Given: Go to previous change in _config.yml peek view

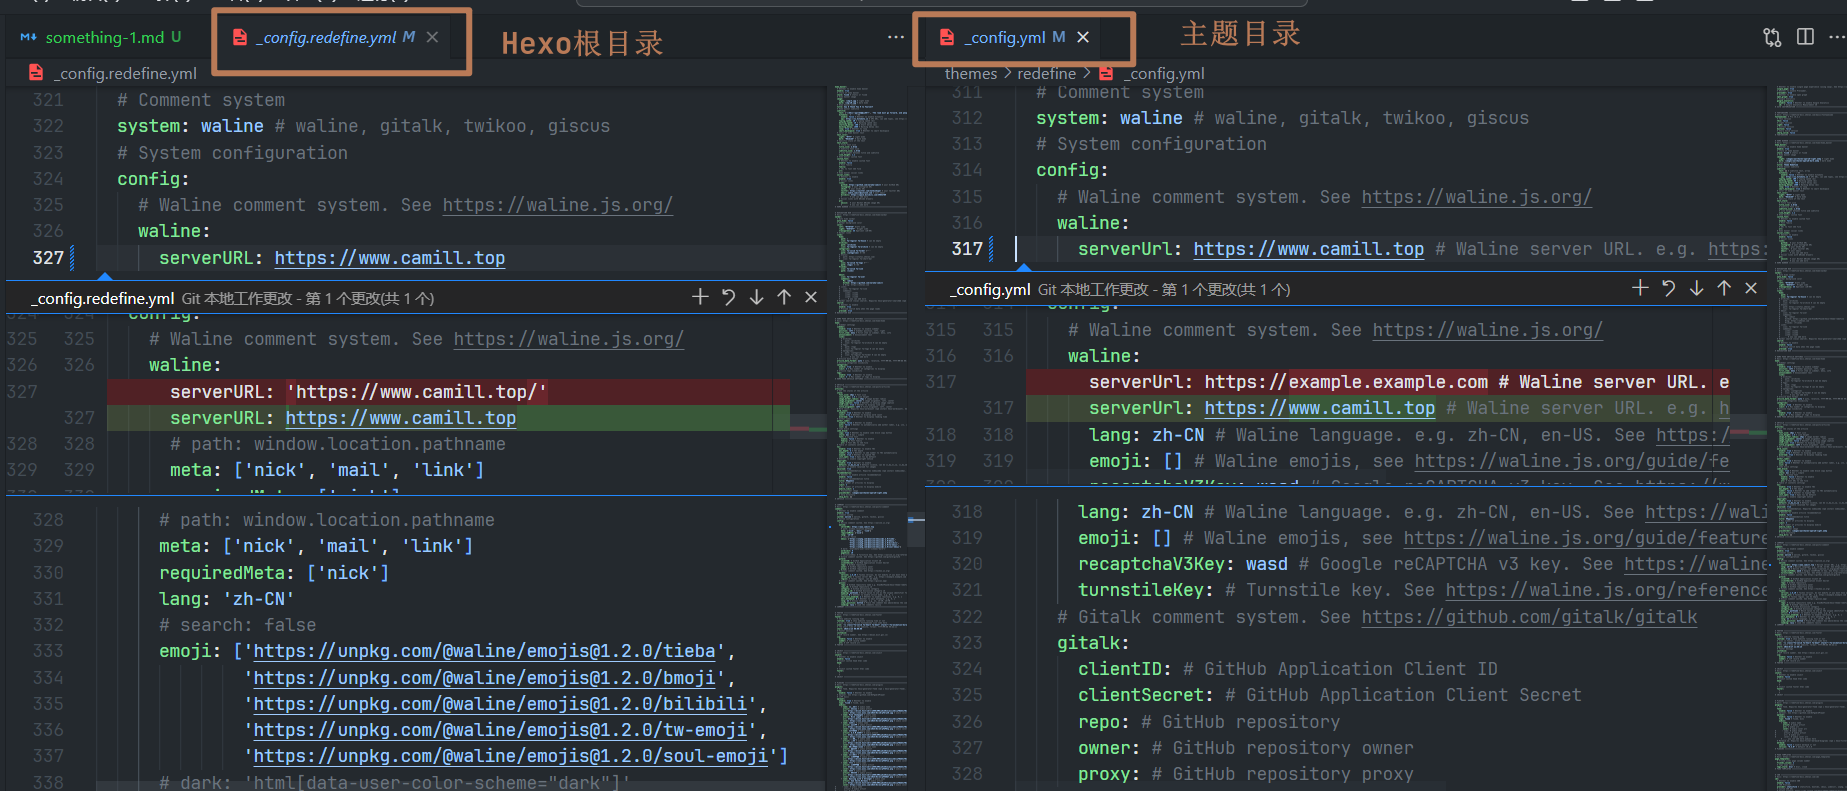Looking at the screenshot, I should click(1724, 288).
